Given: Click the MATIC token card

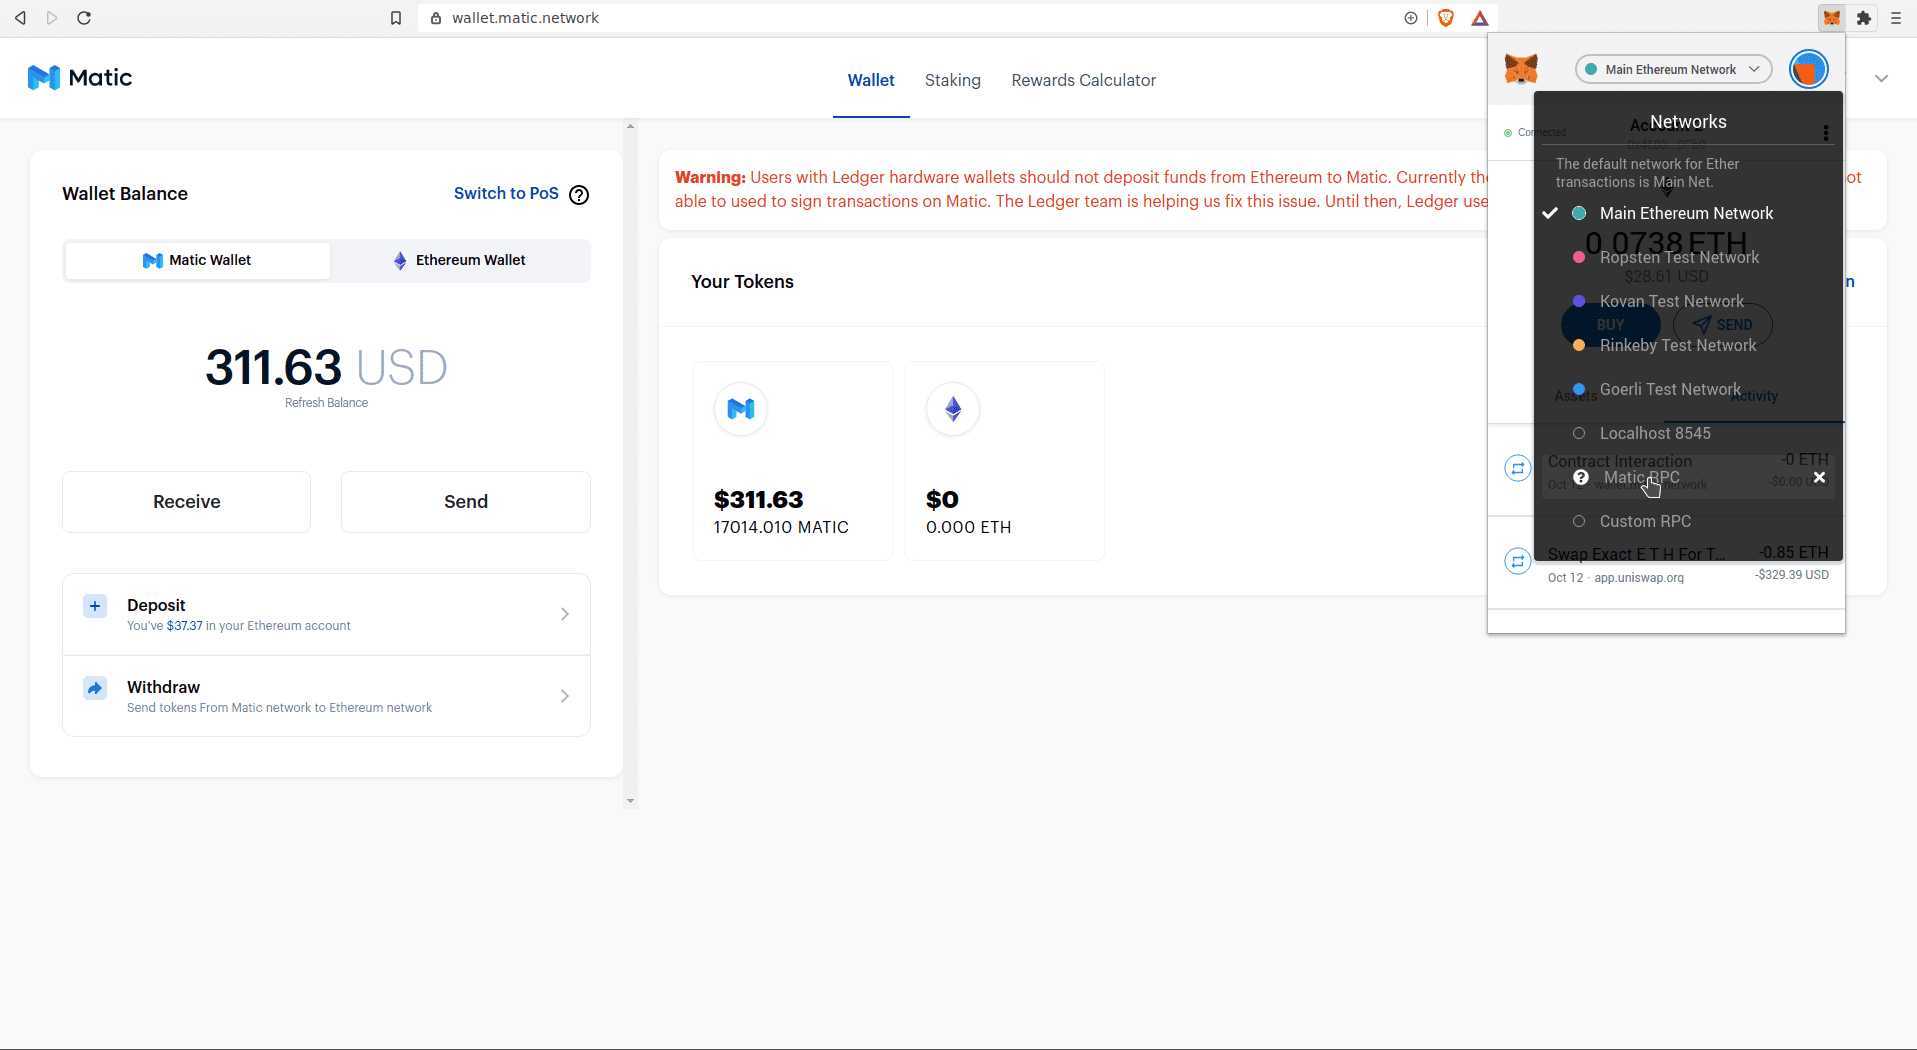Looking at the screenshot, I should [x=792, y=461].
